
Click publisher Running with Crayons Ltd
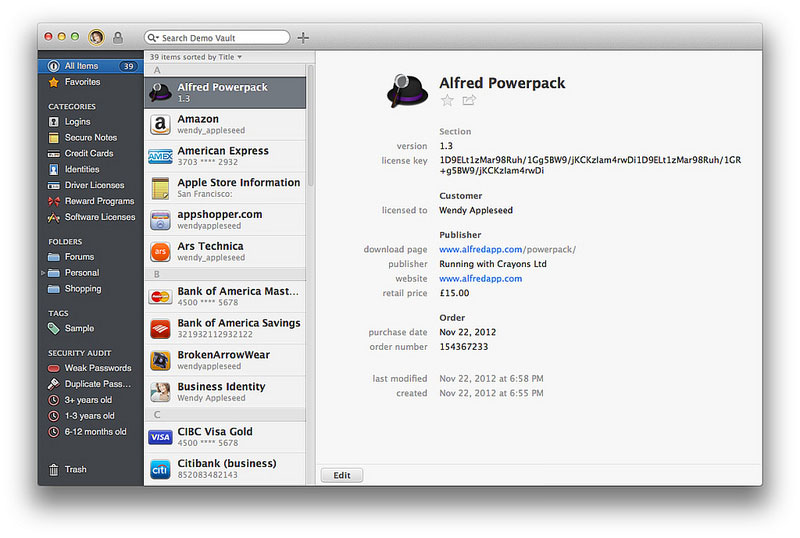click(x=492, y=264)
